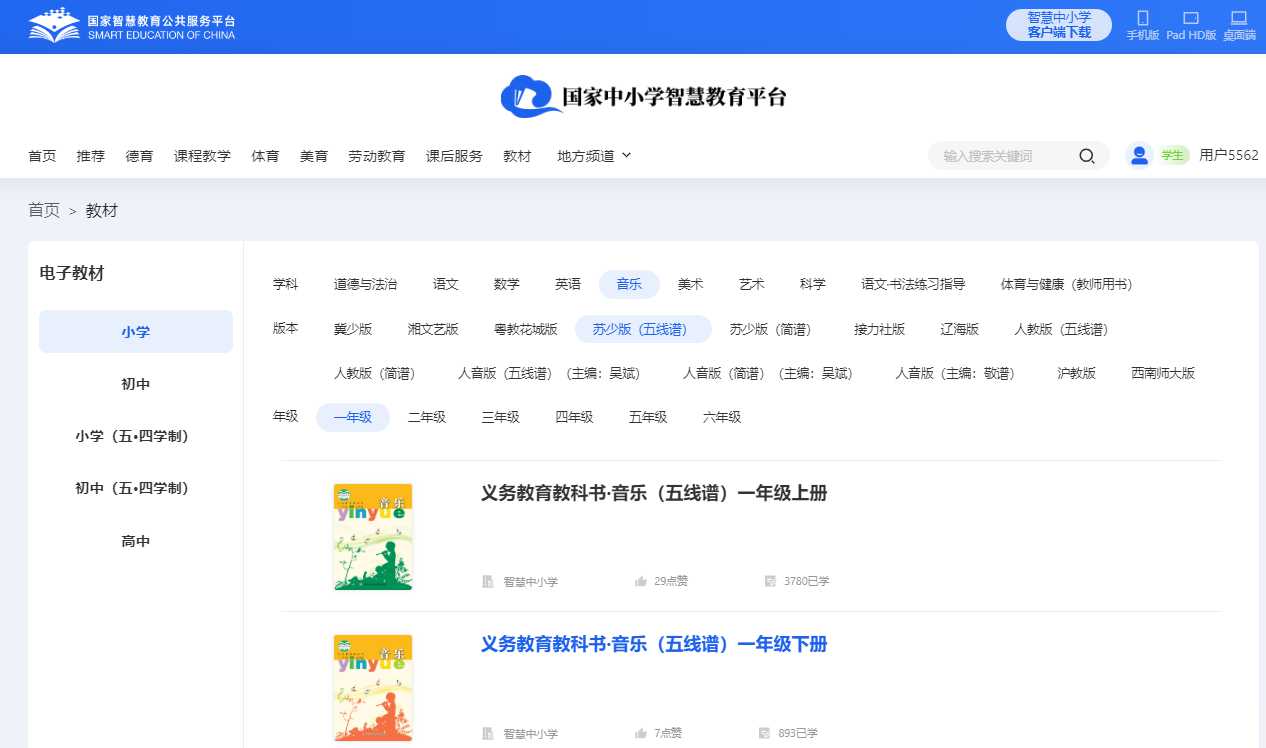This screenshot has height=748, width=1266.
Task: Choose the 道德与法治 subject filter
Action: tap(365, 284)
